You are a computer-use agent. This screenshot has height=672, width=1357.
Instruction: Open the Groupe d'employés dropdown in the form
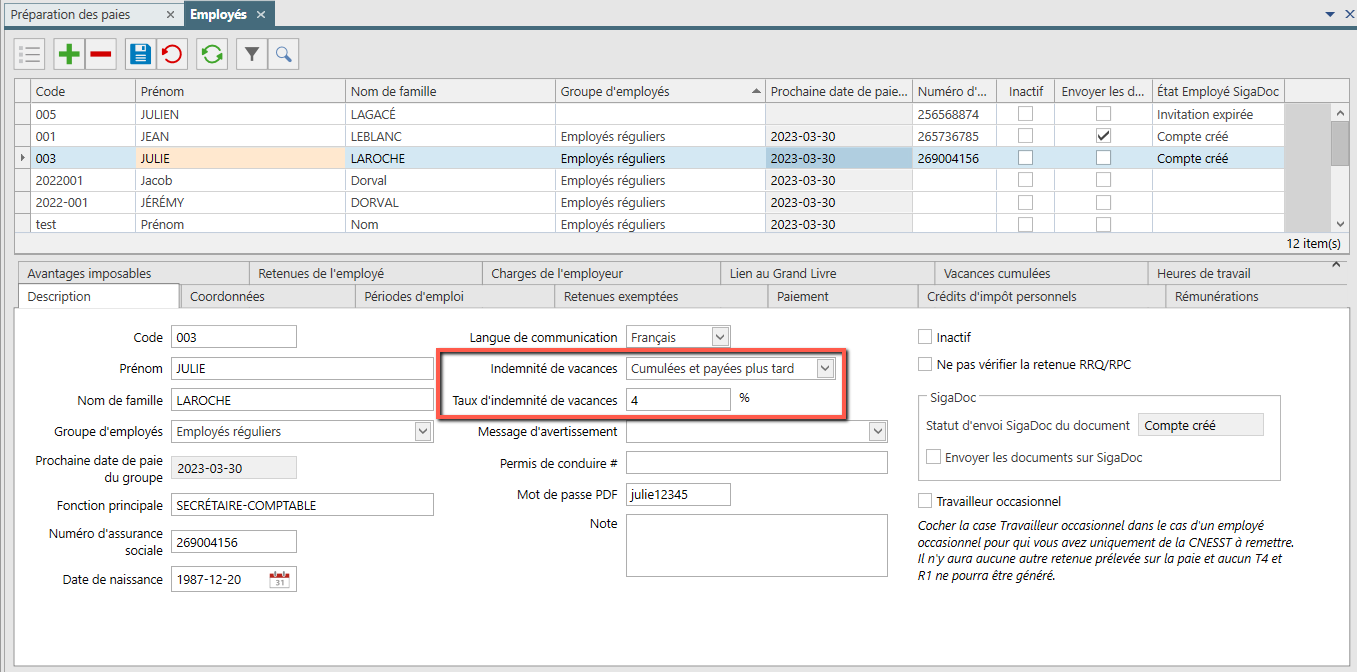[x=423, y=432]
